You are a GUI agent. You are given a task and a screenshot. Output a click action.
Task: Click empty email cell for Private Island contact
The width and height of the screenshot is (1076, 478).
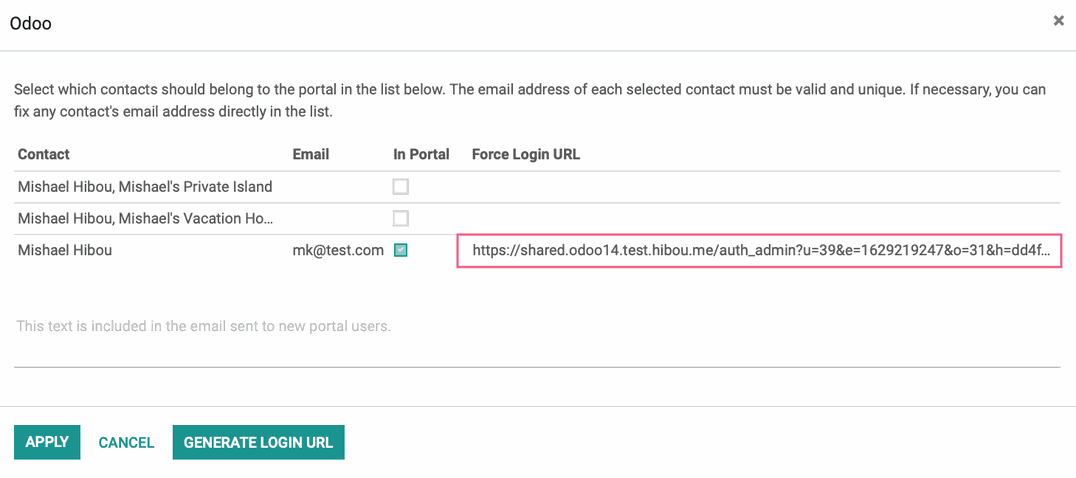pos(338,187)
